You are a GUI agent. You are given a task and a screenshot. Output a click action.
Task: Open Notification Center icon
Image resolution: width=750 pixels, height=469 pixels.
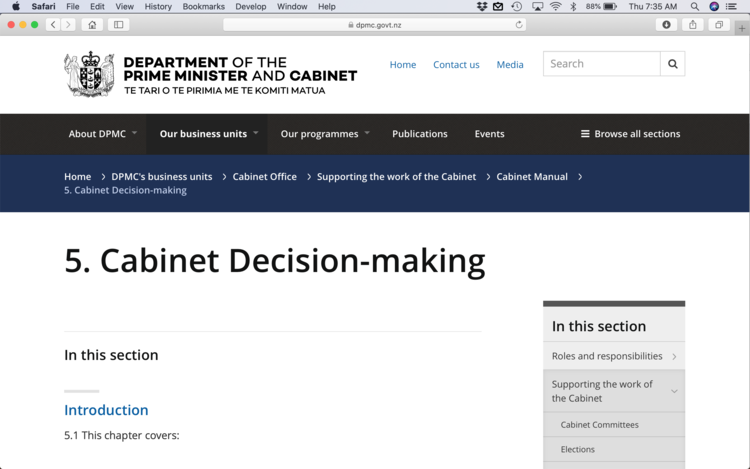point(731,7)
